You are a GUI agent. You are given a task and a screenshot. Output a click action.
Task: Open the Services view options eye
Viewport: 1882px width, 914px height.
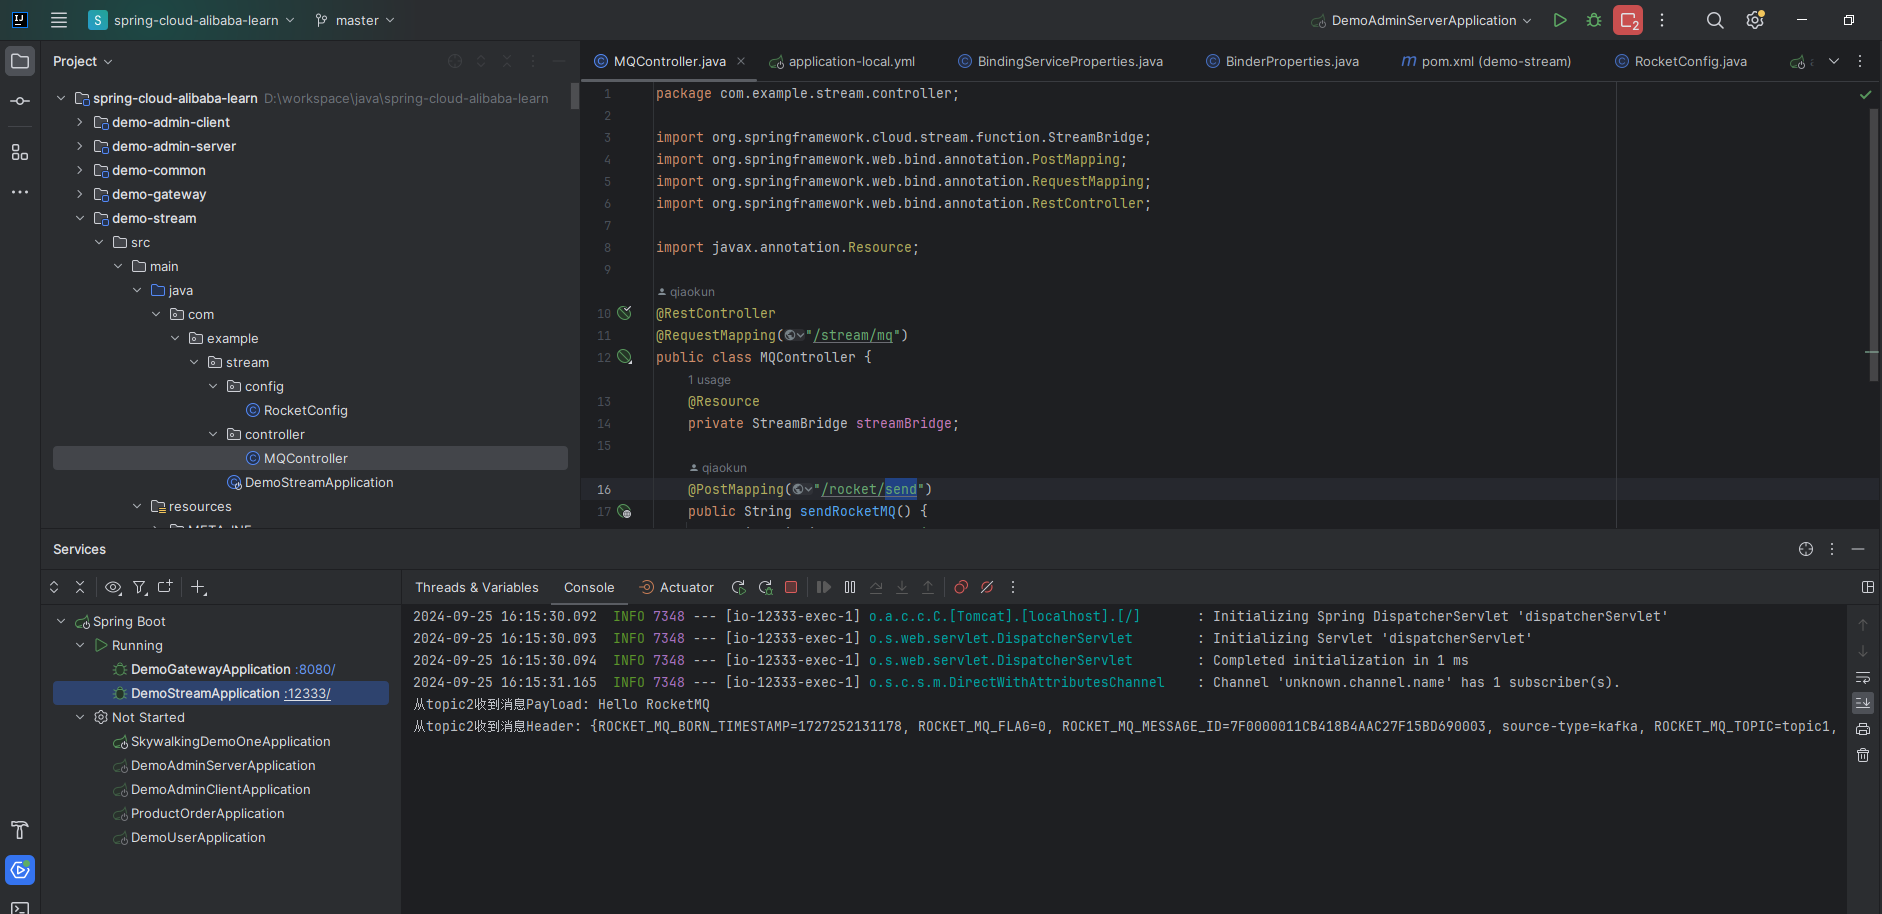click(113, 588)
